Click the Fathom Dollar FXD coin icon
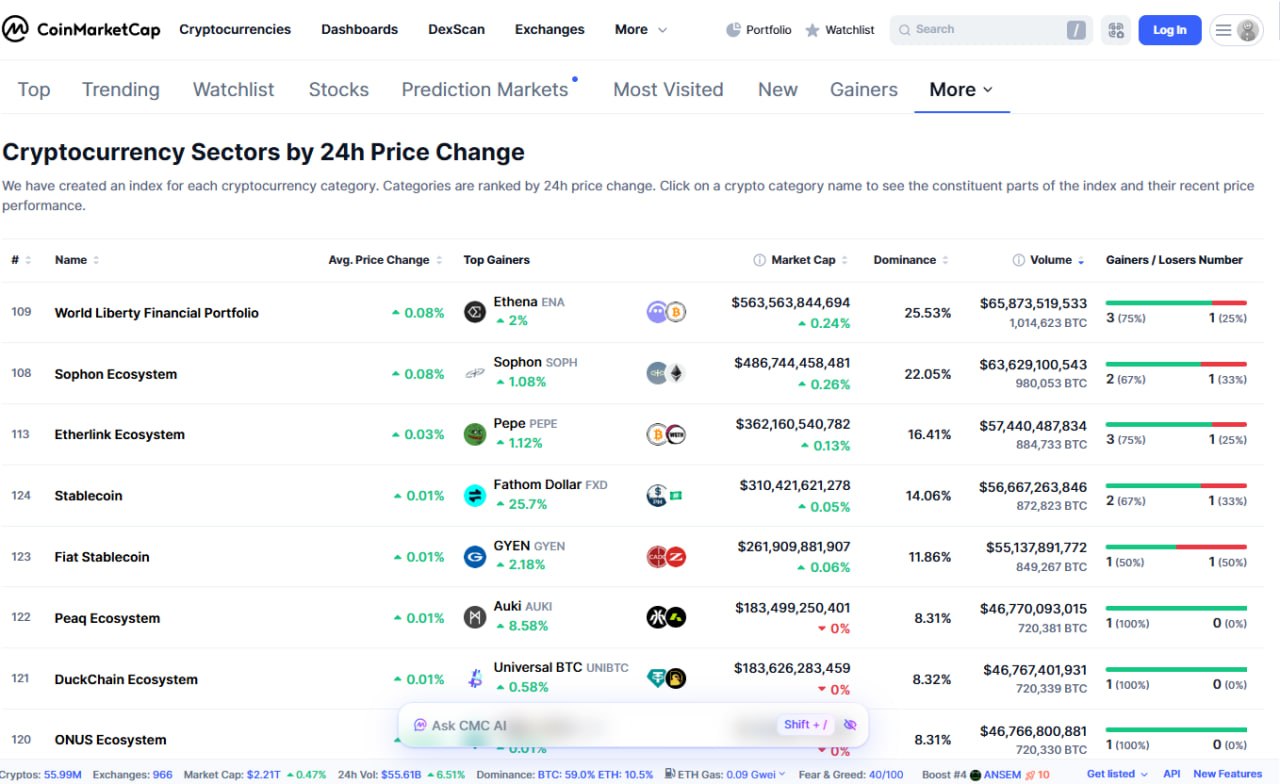 (475, 495)
